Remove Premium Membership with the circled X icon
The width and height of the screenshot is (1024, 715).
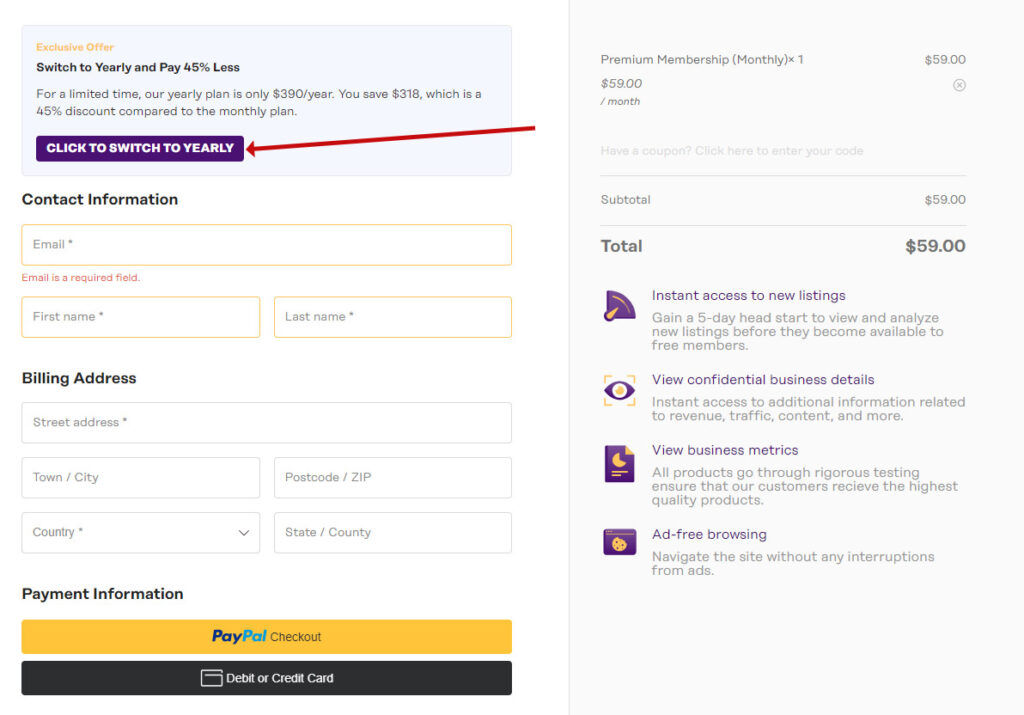pyautogui.click(x=959, y=85)
